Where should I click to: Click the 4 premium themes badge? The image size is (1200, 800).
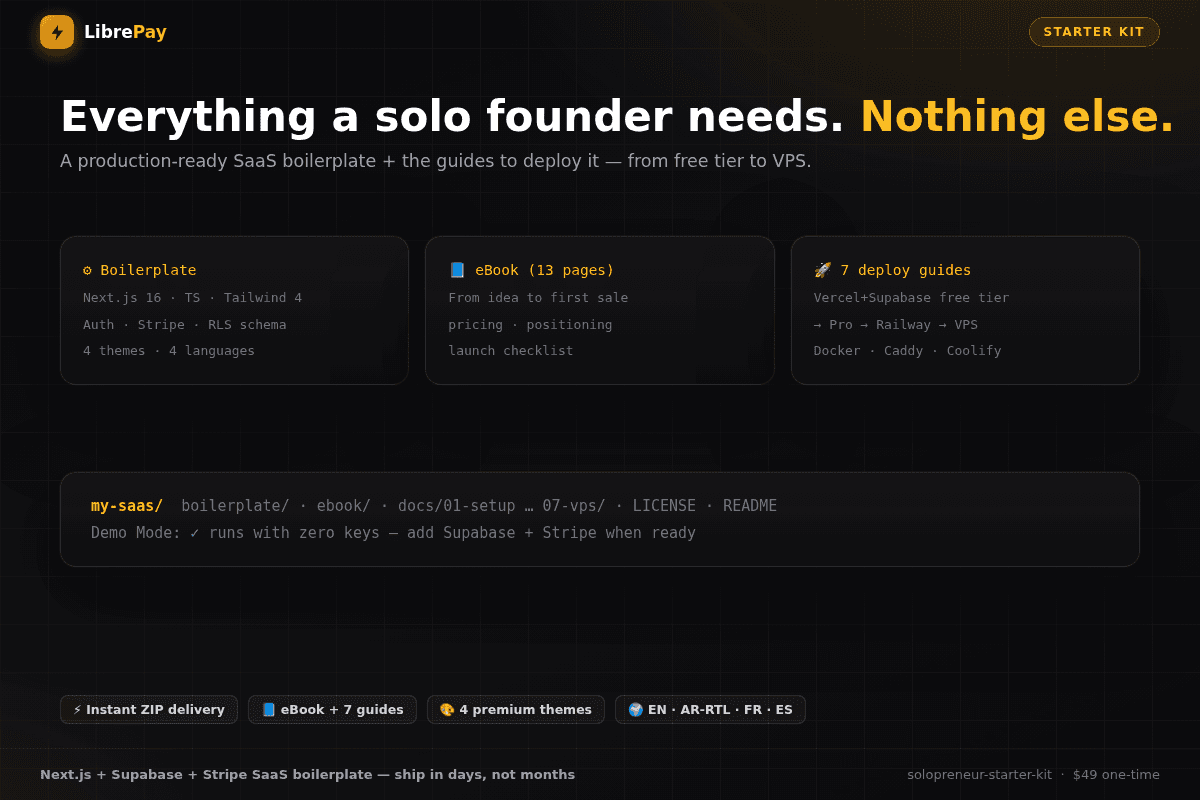(516, 710)
